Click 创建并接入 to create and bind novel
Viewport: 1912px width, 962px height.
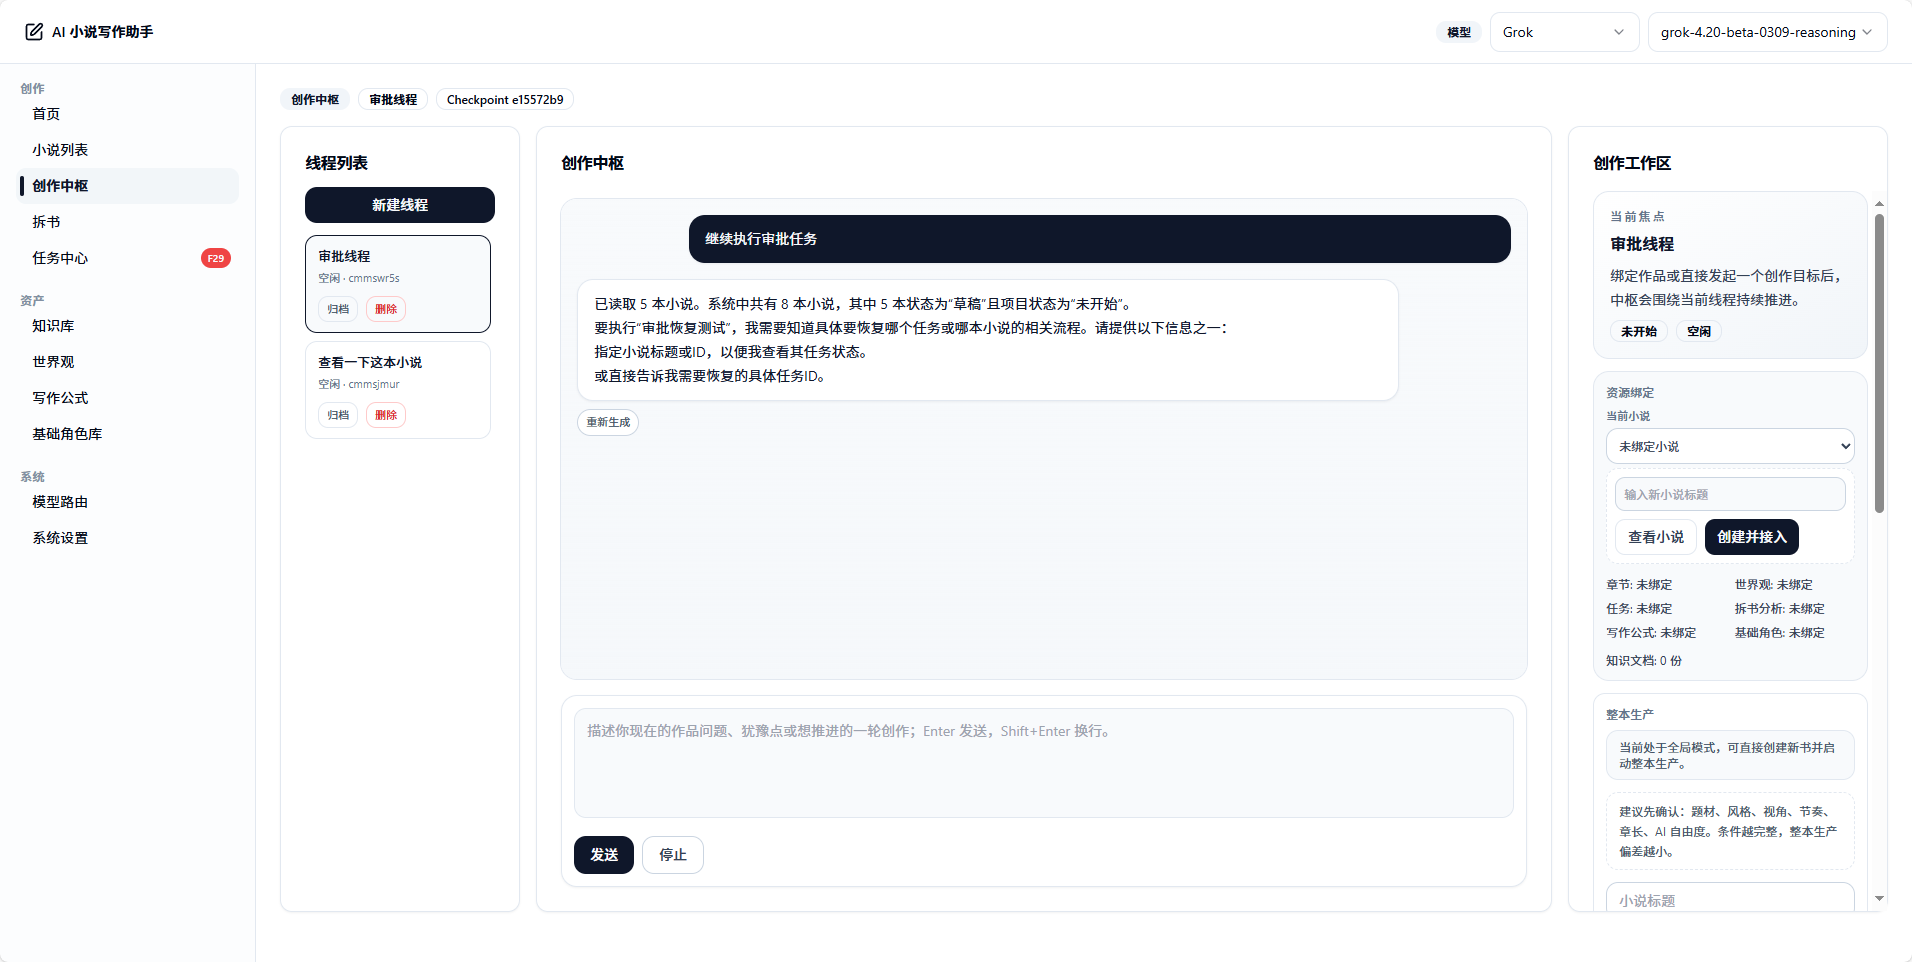(x=1751, y=537)
